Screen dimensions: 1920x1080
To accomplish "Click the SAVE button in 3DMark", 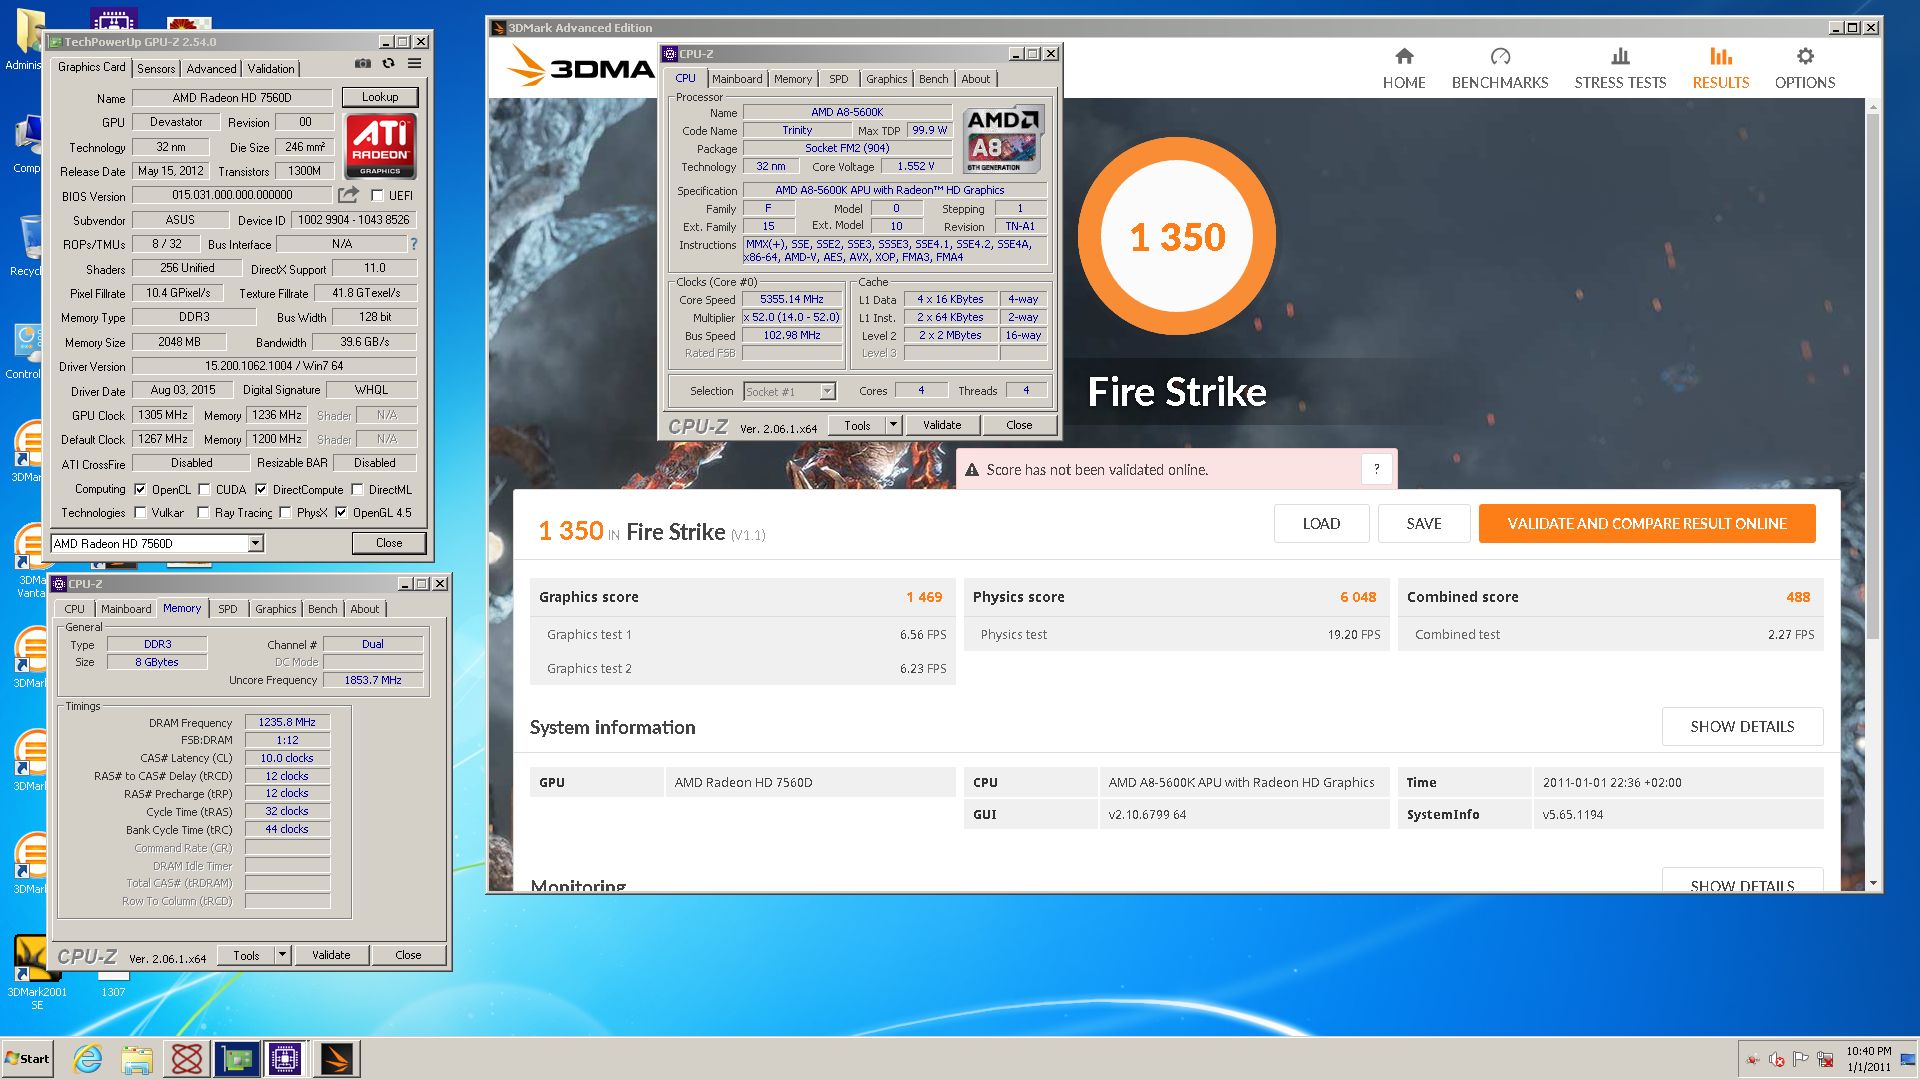I will pos(1424,524).
